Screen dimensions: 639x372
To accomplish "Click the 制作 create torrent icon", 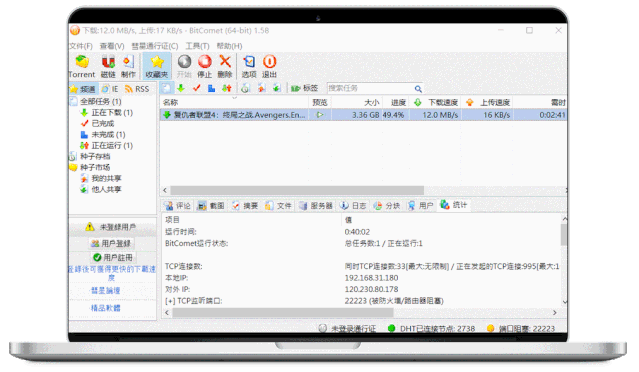I will 128,67.
